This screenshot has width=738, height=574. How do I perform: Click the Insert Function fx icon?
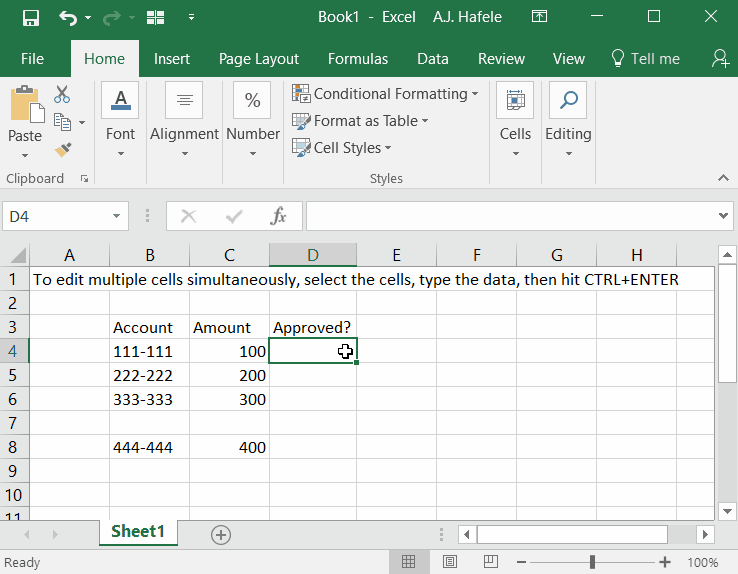(278, 216)
